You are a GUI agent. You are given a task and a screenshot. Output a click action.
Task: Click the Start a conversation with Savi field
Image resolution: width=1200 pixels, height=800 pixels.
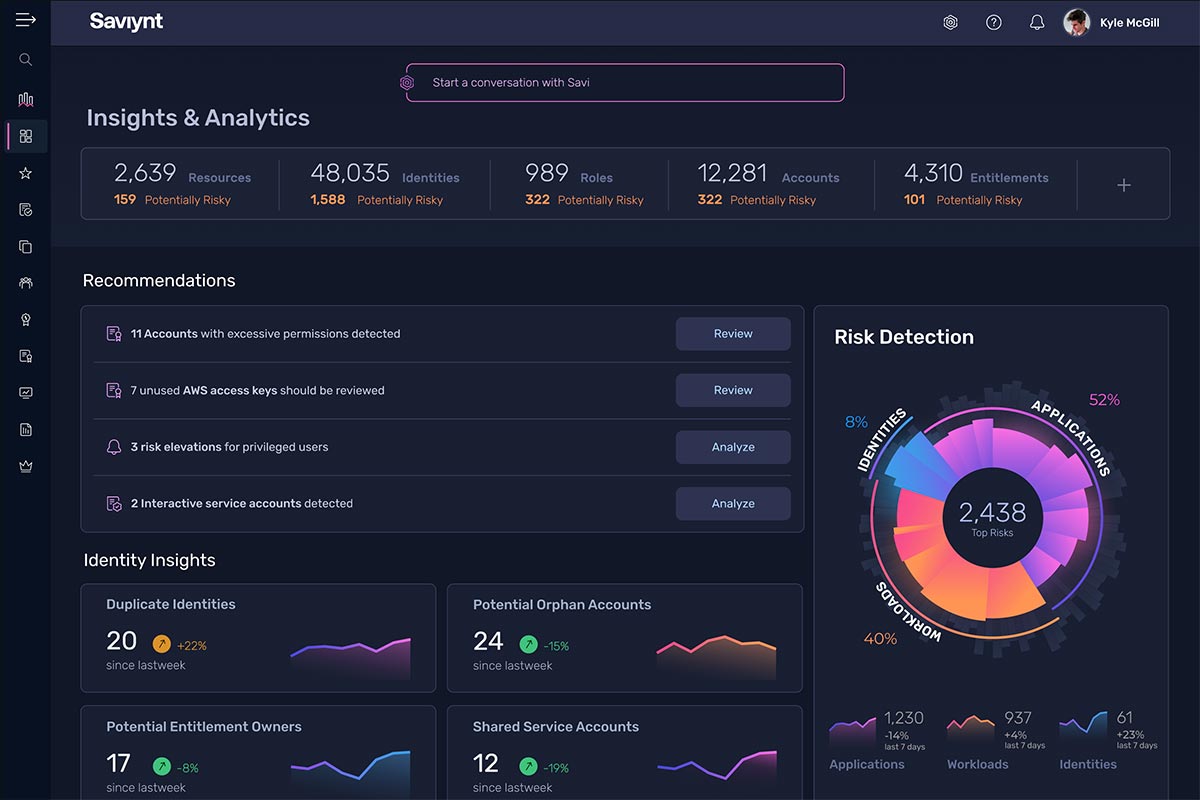pos(625,83)
